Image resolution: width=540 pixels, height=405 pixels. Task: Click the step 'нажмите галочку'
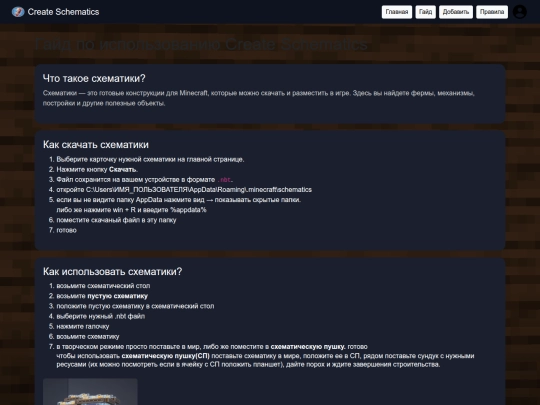pos(83,326)
